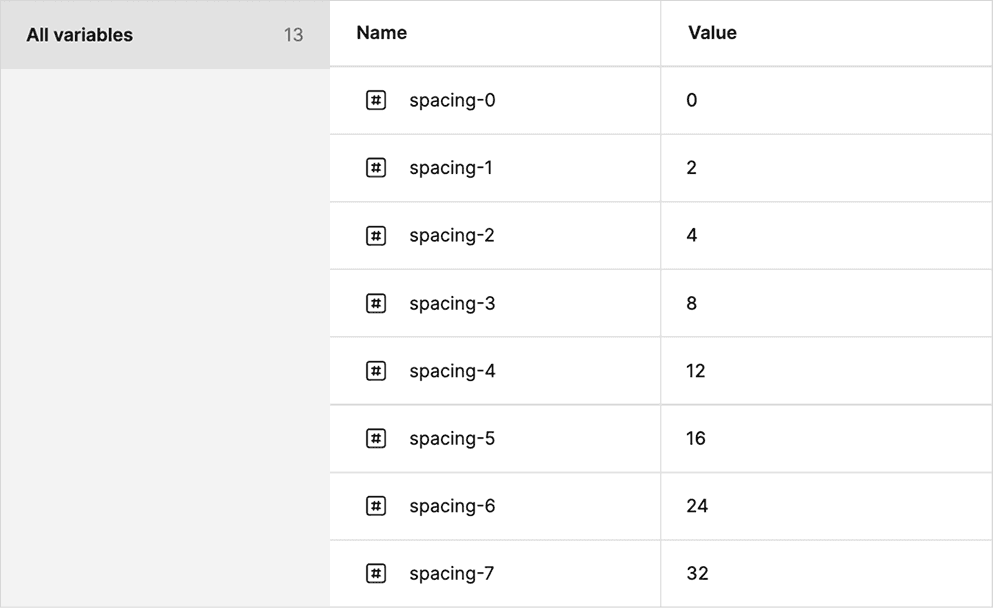This screenshot has height=608, width=993.
Task: Select the spacing-0 variable name
Action: pos(452,101)
